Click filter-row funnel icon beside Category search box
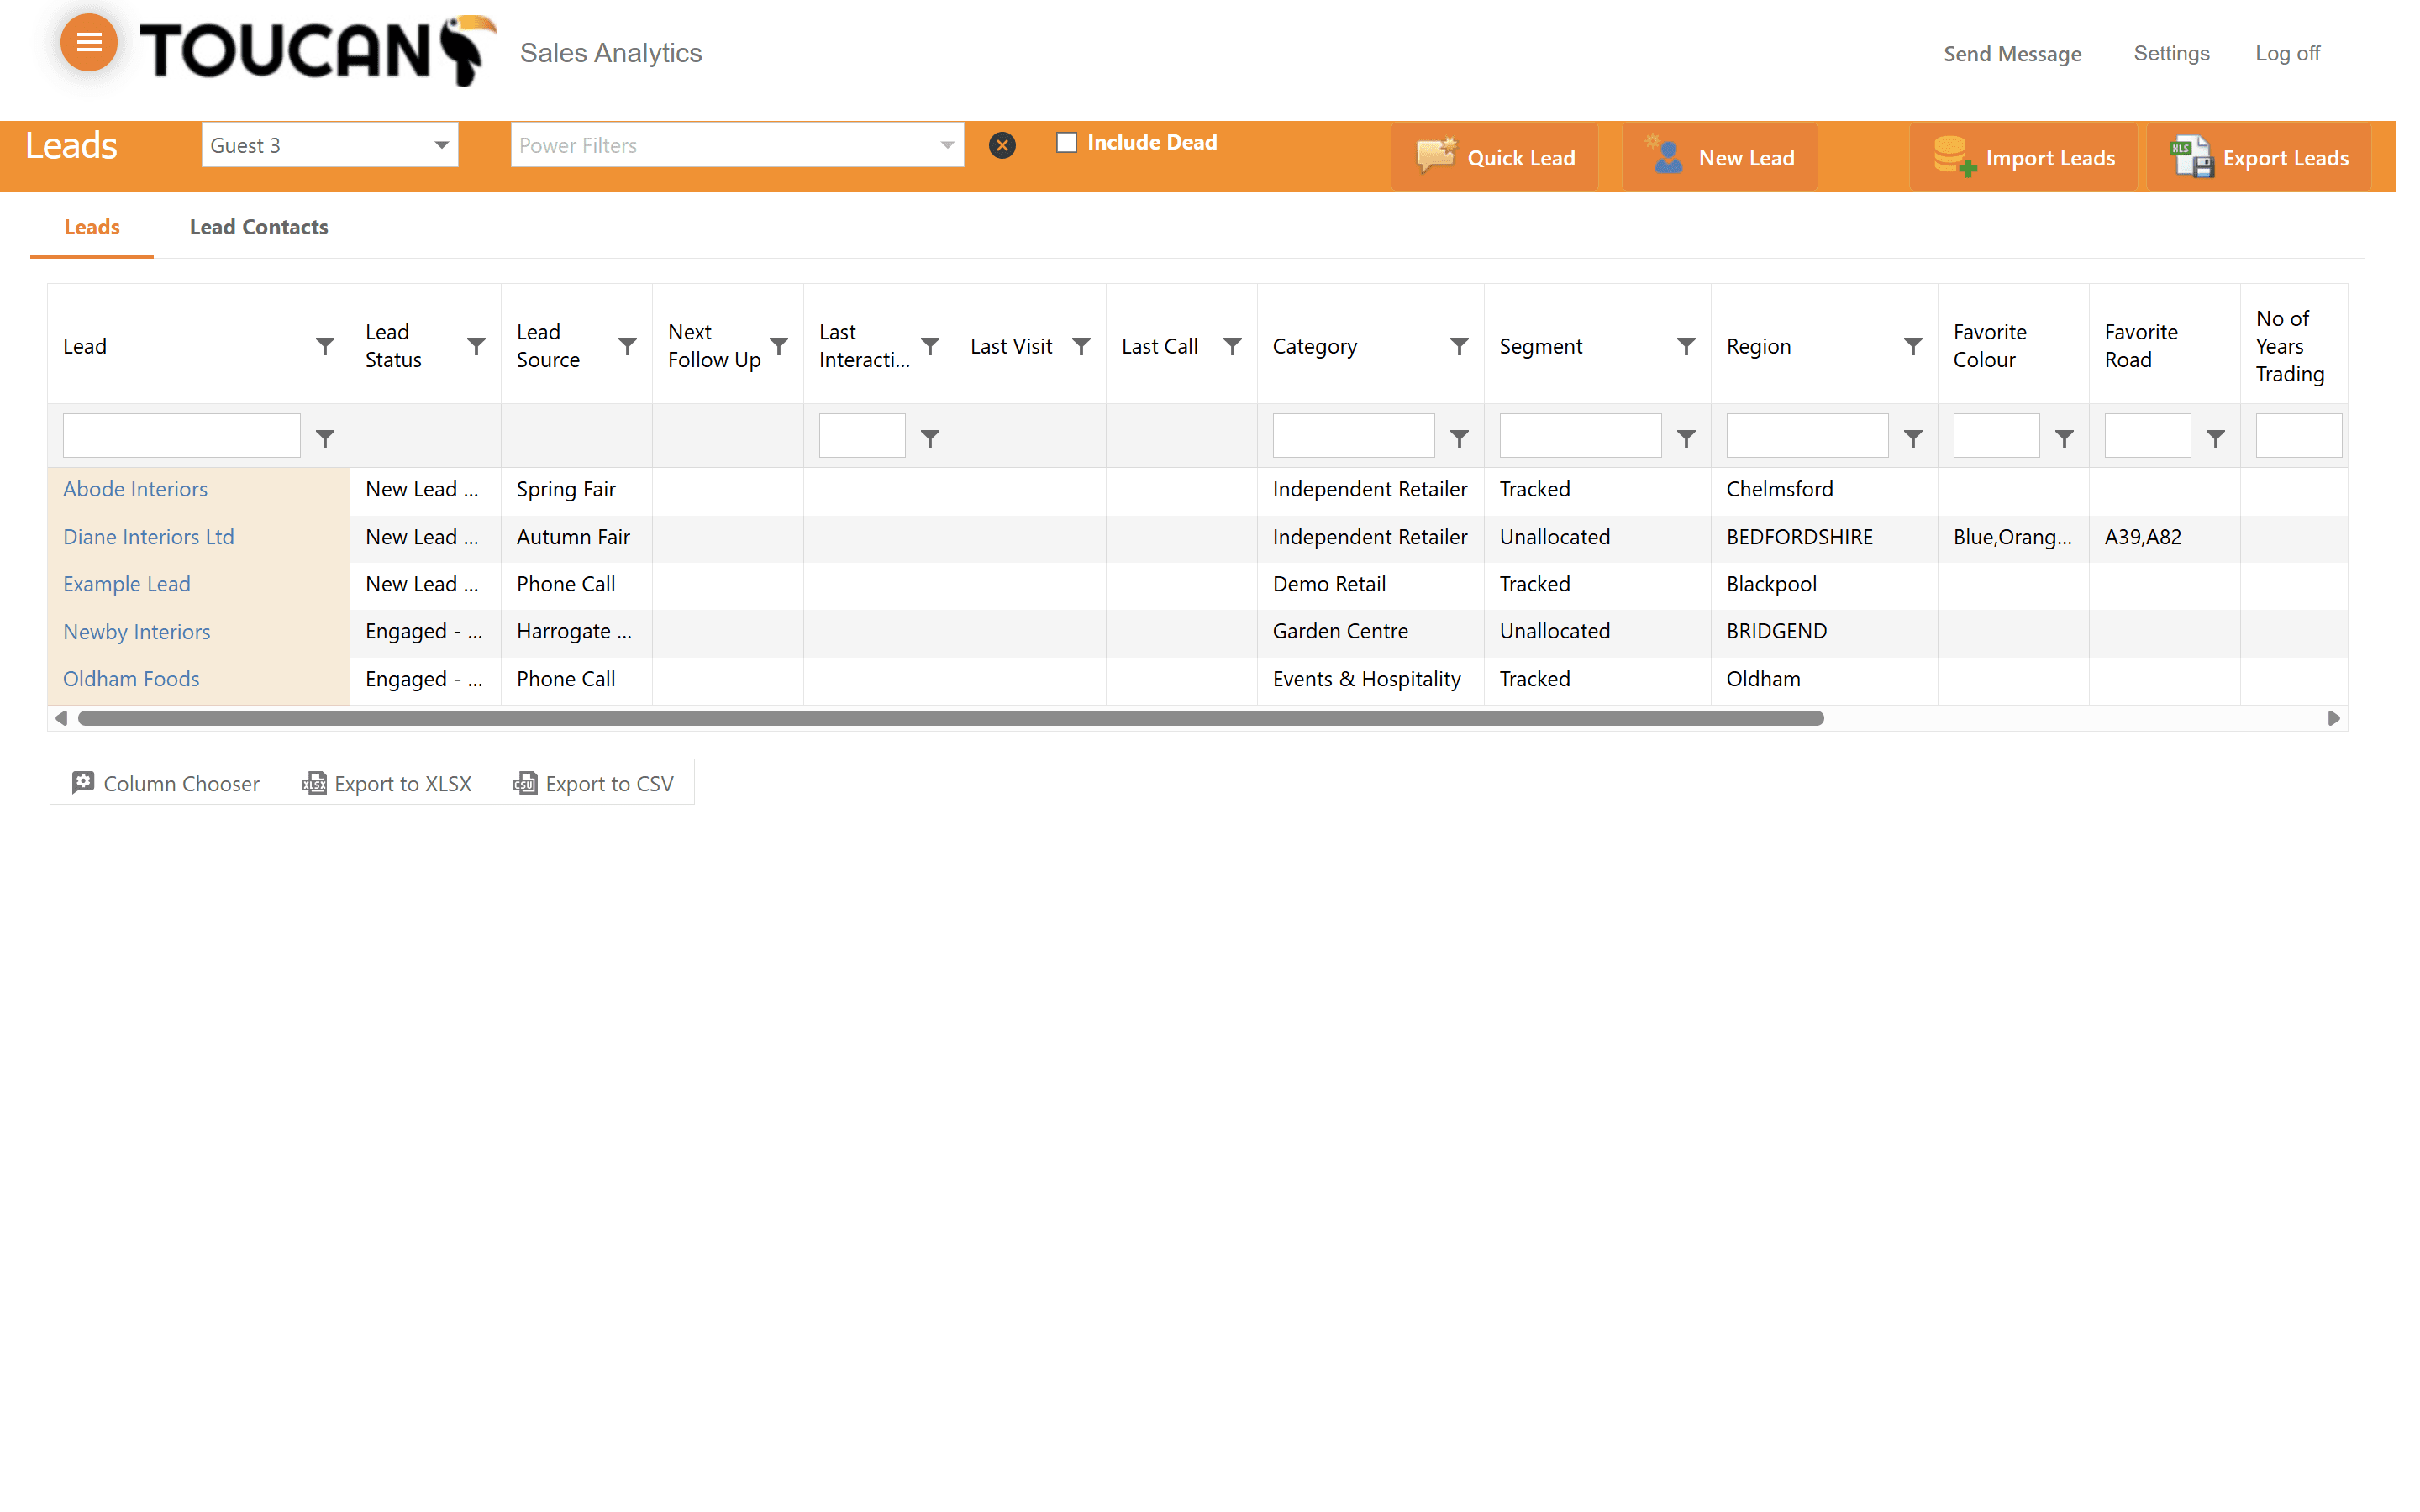 (x=1459, y=438)
